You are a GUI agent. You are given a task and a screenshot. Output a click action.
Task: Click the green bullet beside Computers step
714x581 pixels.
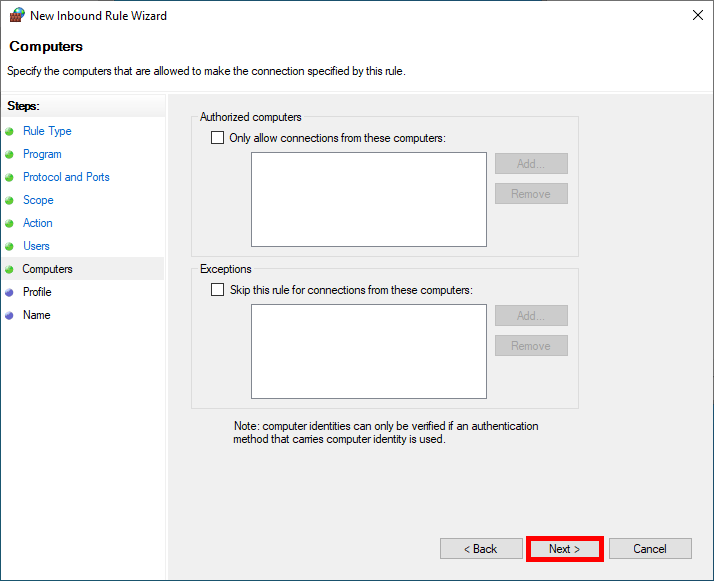tap(9, 270)
